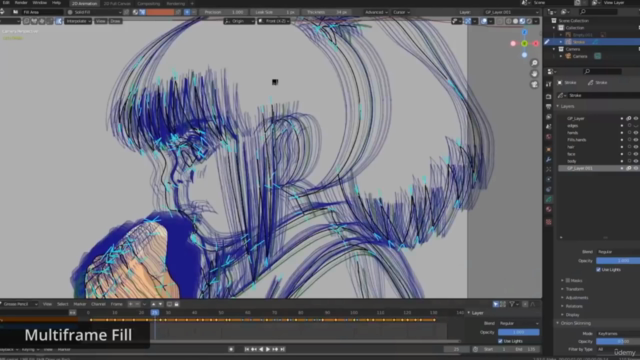The image size is (640, 360).
Task: Select the GP_Layer.001 layer row
Action: (x=598, y=168)
